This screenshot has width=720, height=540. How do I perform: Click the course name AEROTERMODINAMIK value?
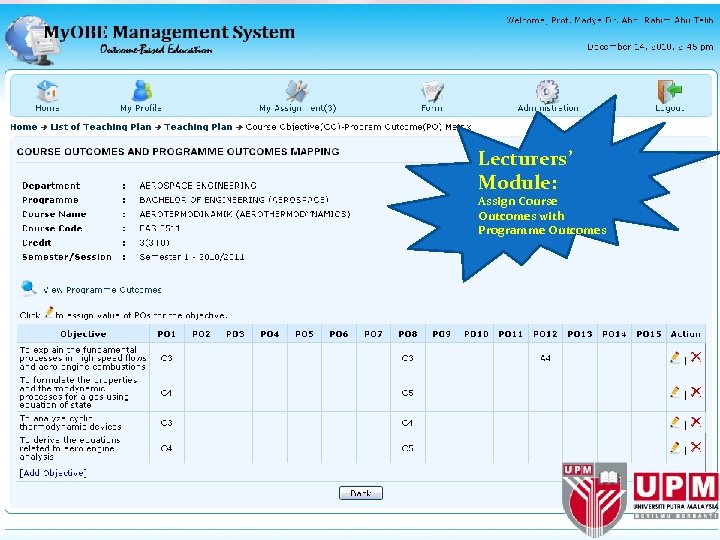click(245, 214)
